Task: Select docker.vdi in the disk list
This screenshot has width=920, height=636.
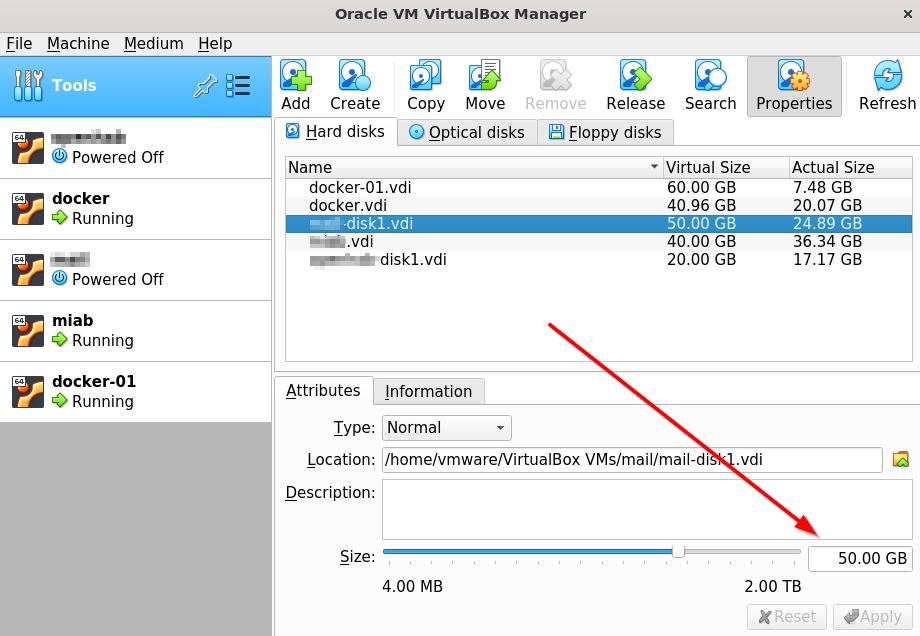Action: [x=598, y=205]
